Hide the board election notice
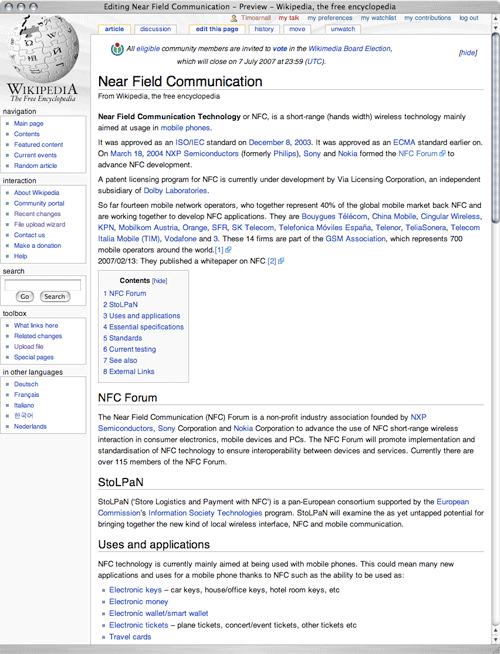The image size is (500, 654). pos(468,53)
